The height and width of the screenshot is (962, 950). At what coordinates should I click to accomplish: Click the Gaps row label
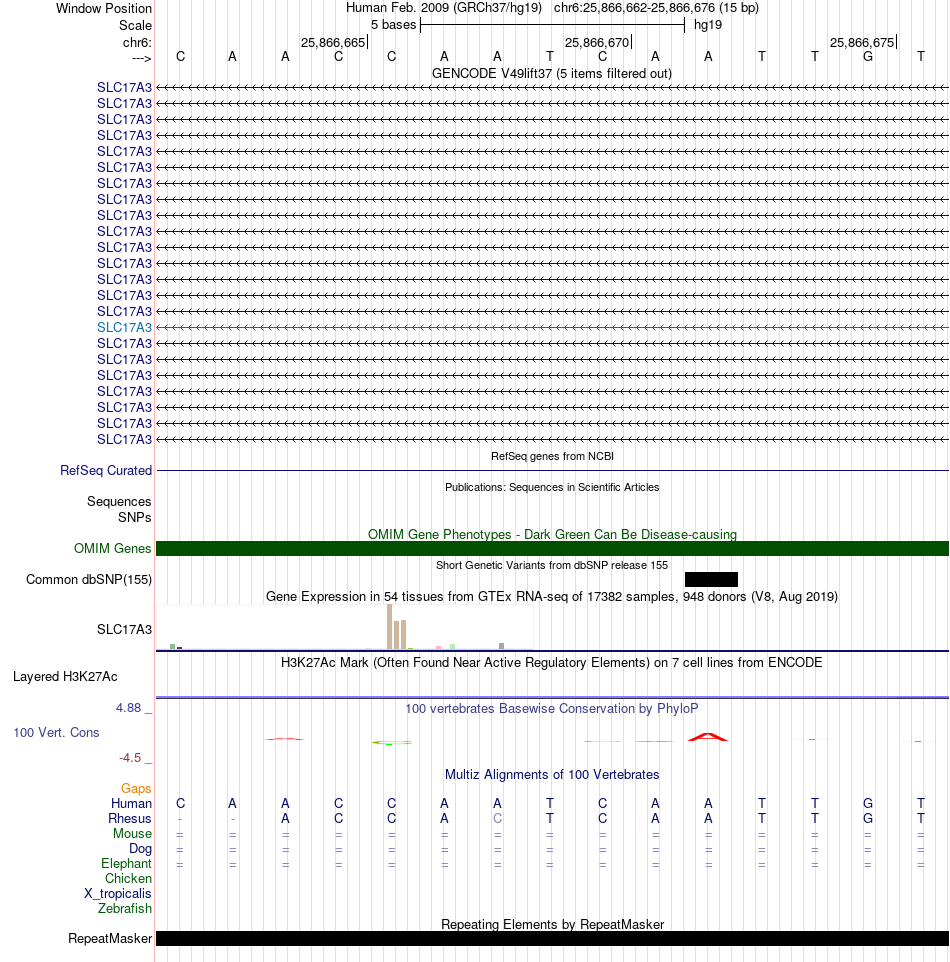click(x=136, y=789)
